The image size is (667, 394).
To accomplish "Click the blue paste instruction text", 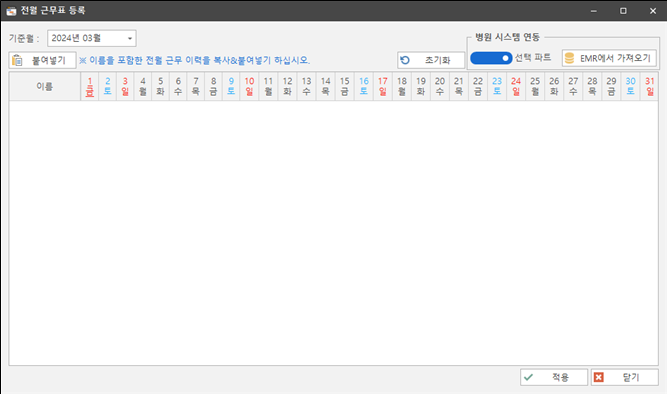I will click(195, 60).
